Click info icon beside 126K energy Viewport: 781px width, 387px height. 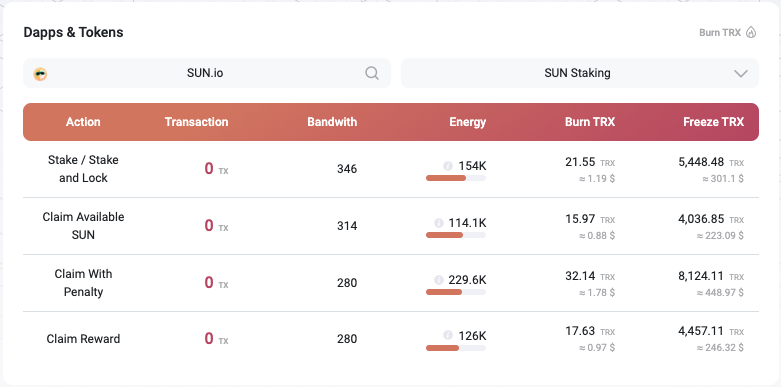pos(448,335)
